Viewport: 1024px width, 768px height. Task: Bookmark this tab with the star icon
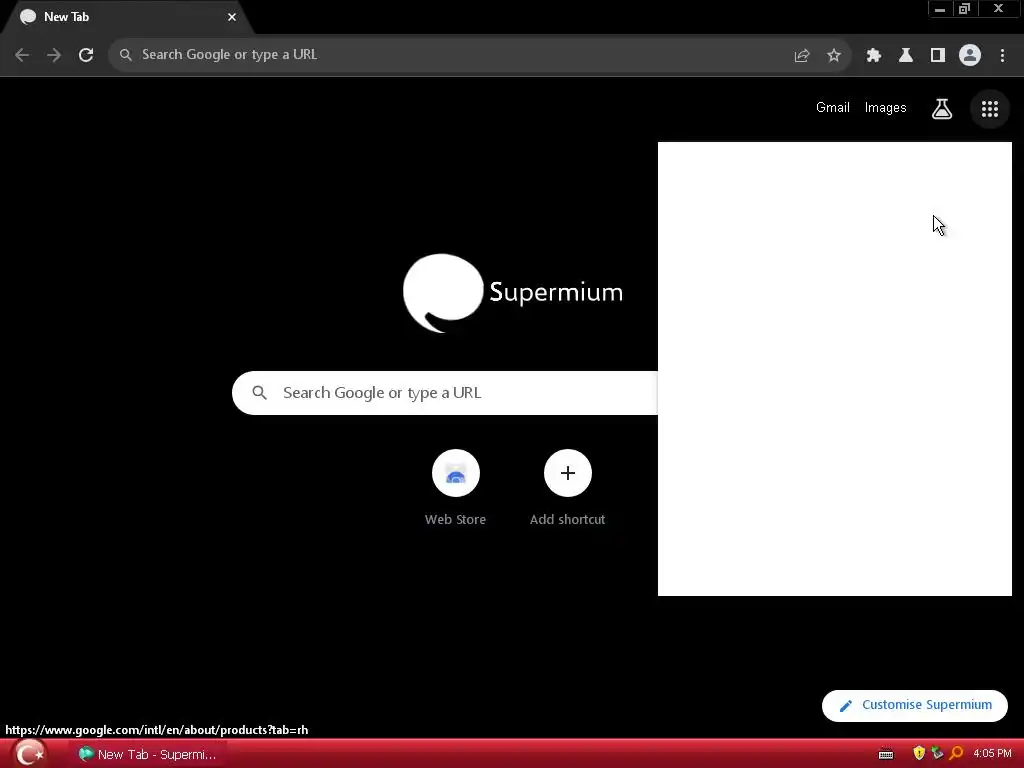833,56
